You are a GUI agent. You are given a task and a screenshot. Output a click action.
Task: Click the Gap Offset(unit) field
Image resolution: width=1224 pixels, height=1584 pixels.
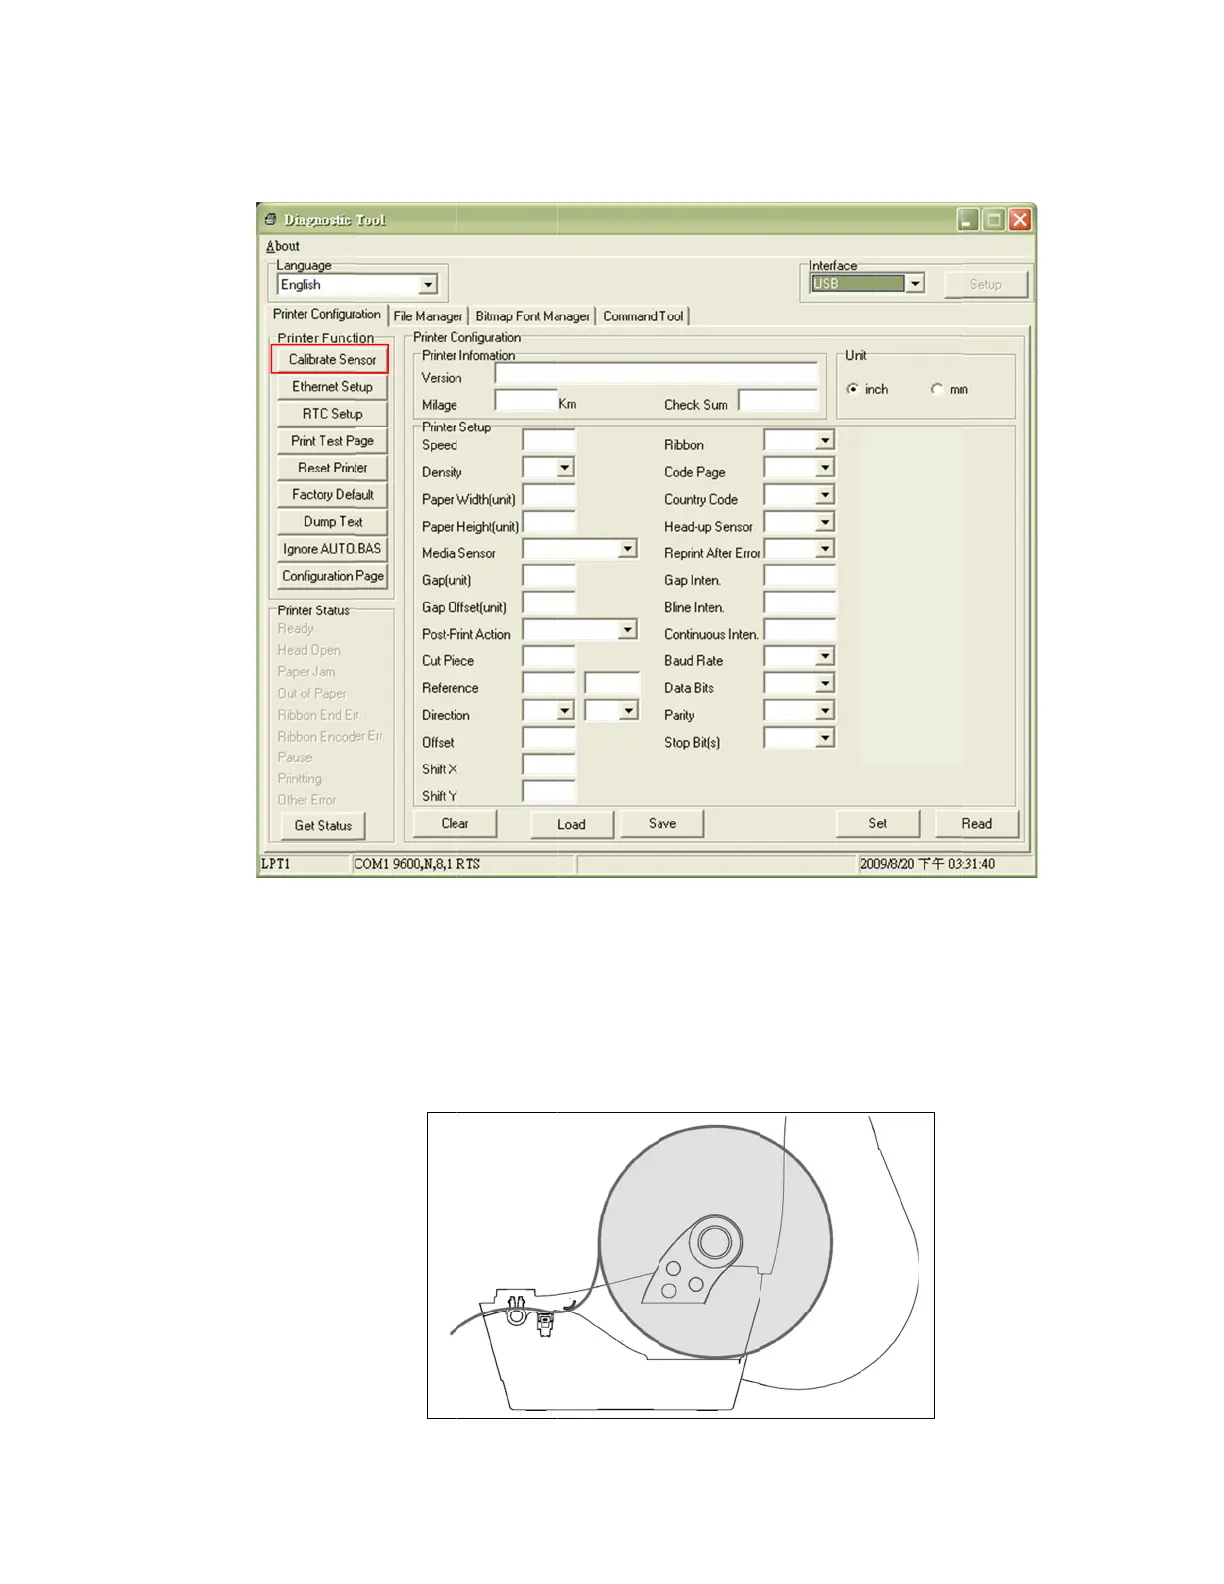(548, 603)
